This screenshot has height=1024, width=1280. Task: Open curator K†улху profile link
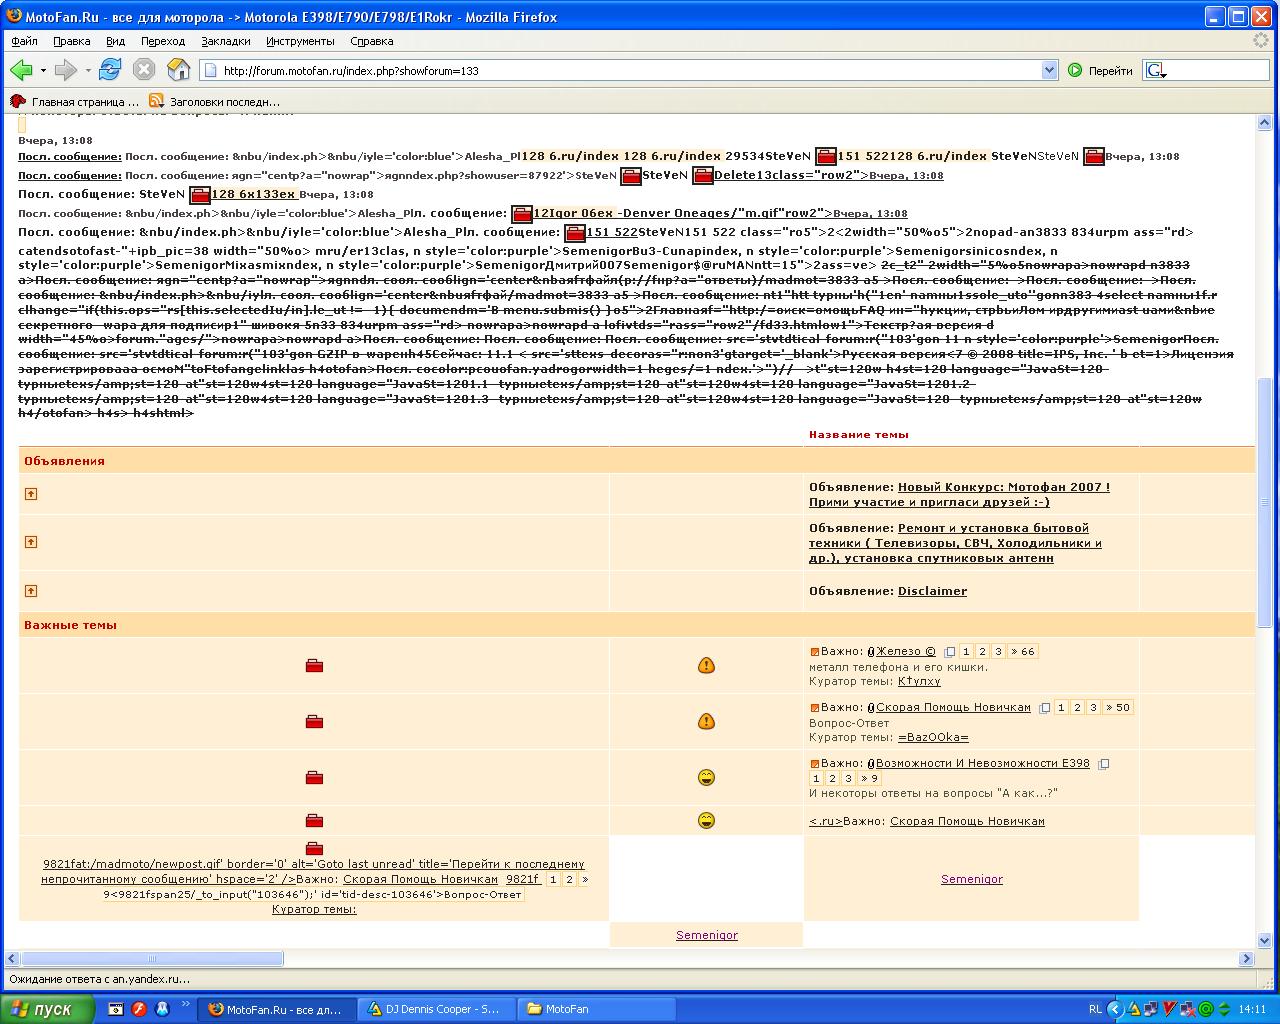[919, 681]
